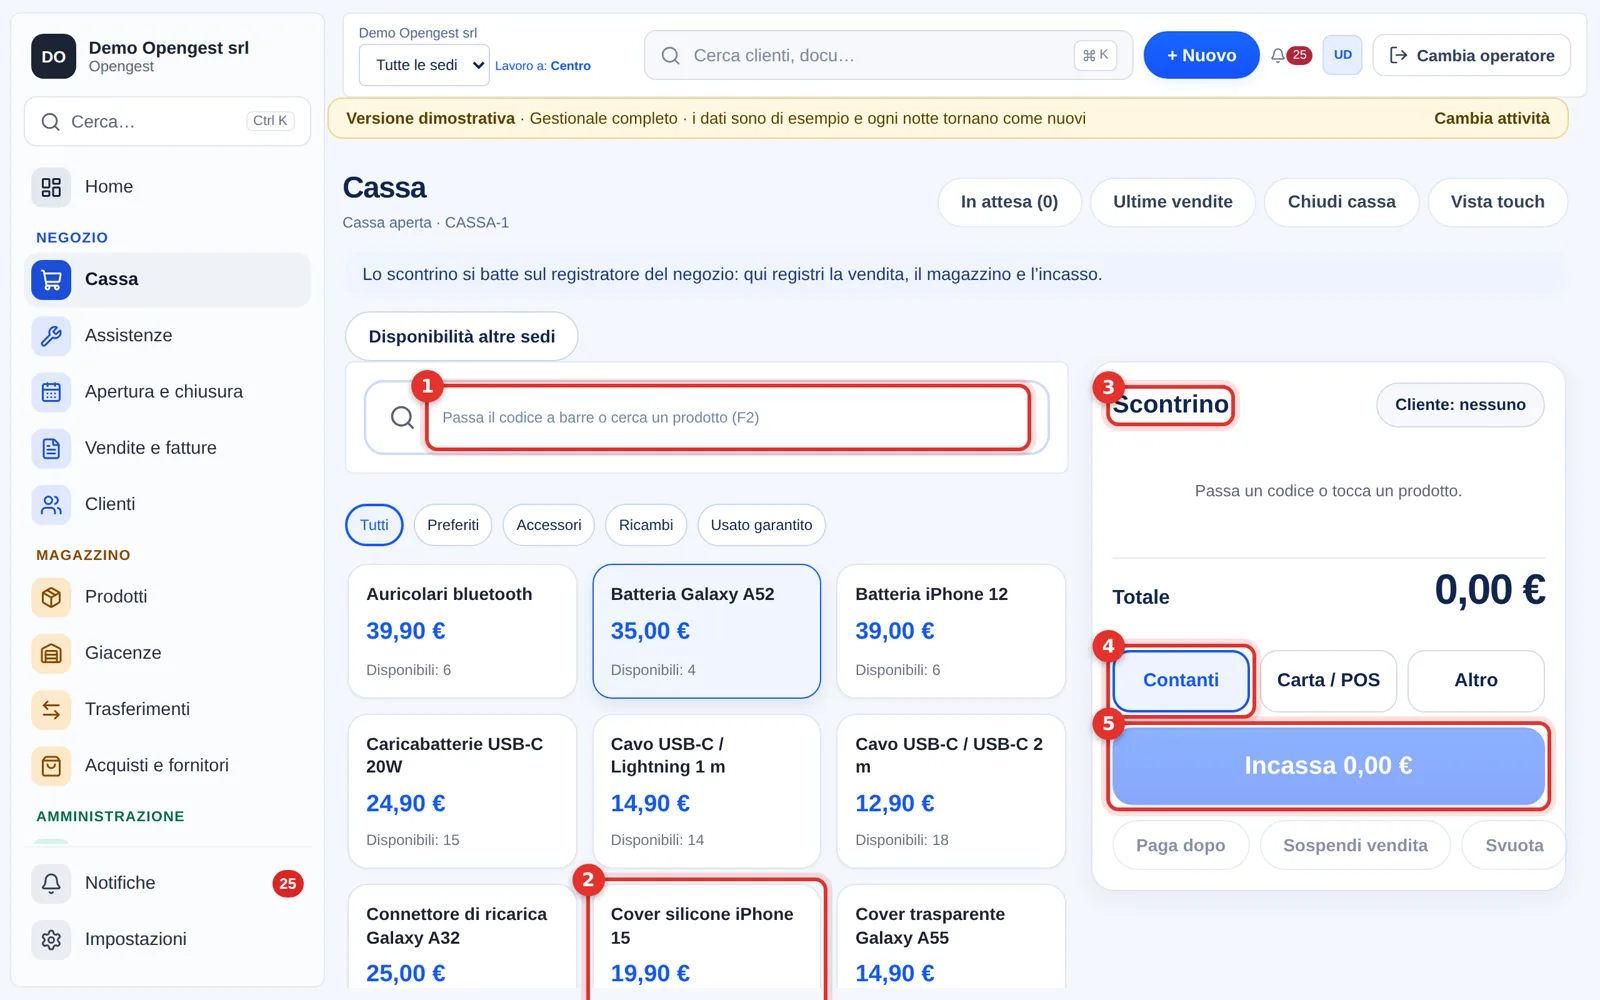Viewport: 1600px width, 1000px height.
Task: Click the Giacenze warehouse icon
Action: coord(51,654)
